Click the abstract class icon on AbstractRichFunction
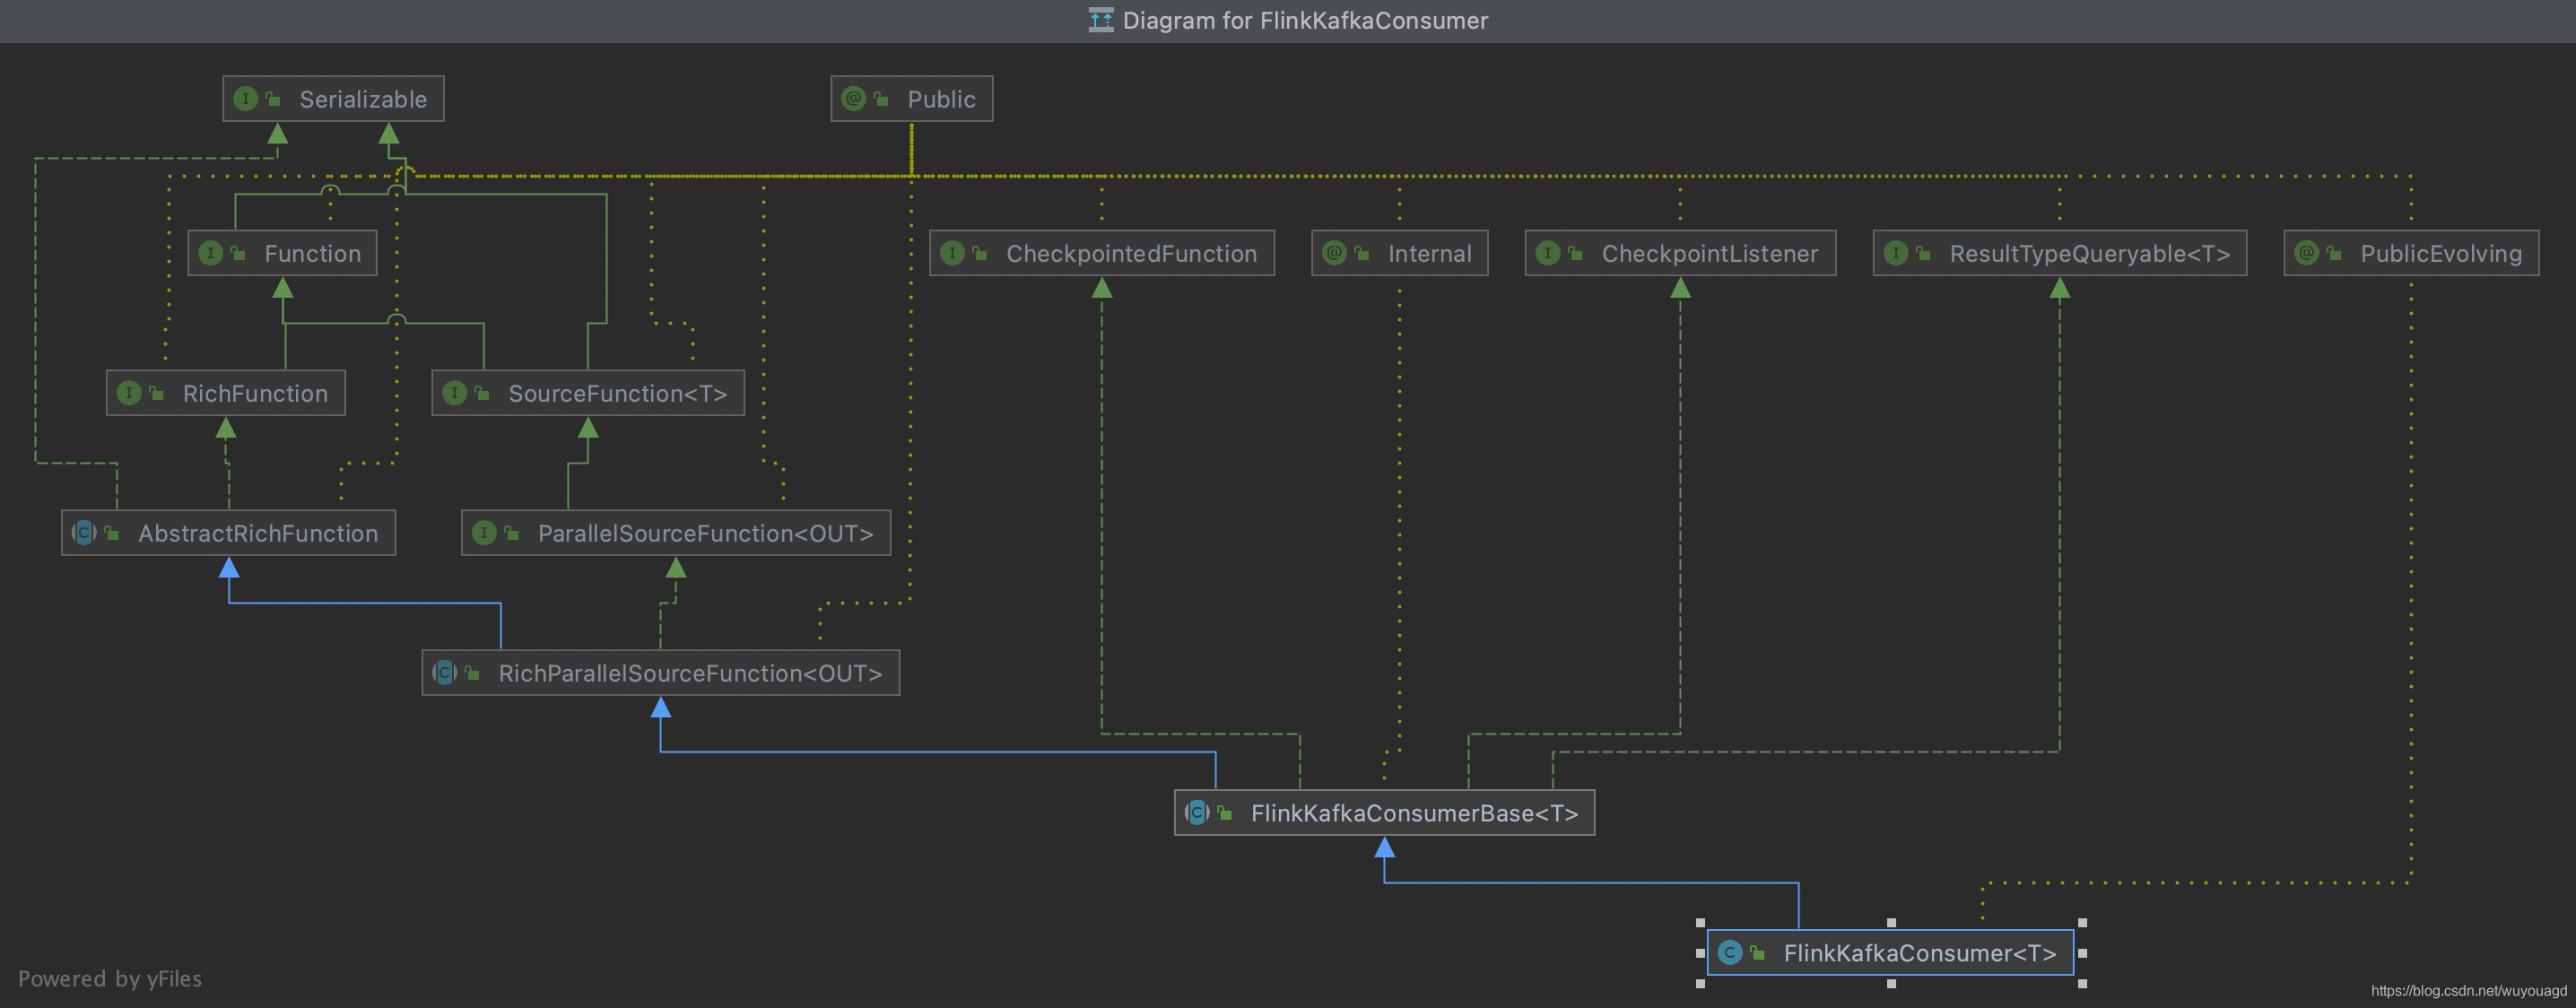The width and height of the screenshot is (2576, 1008). (x=84, y=533)
